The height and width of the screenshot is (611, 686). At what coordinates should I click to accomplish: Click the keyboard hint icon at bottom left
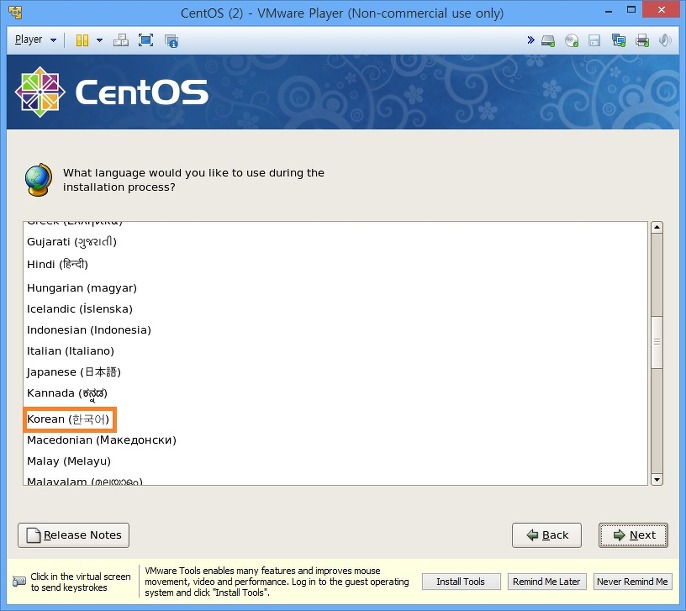19,581
